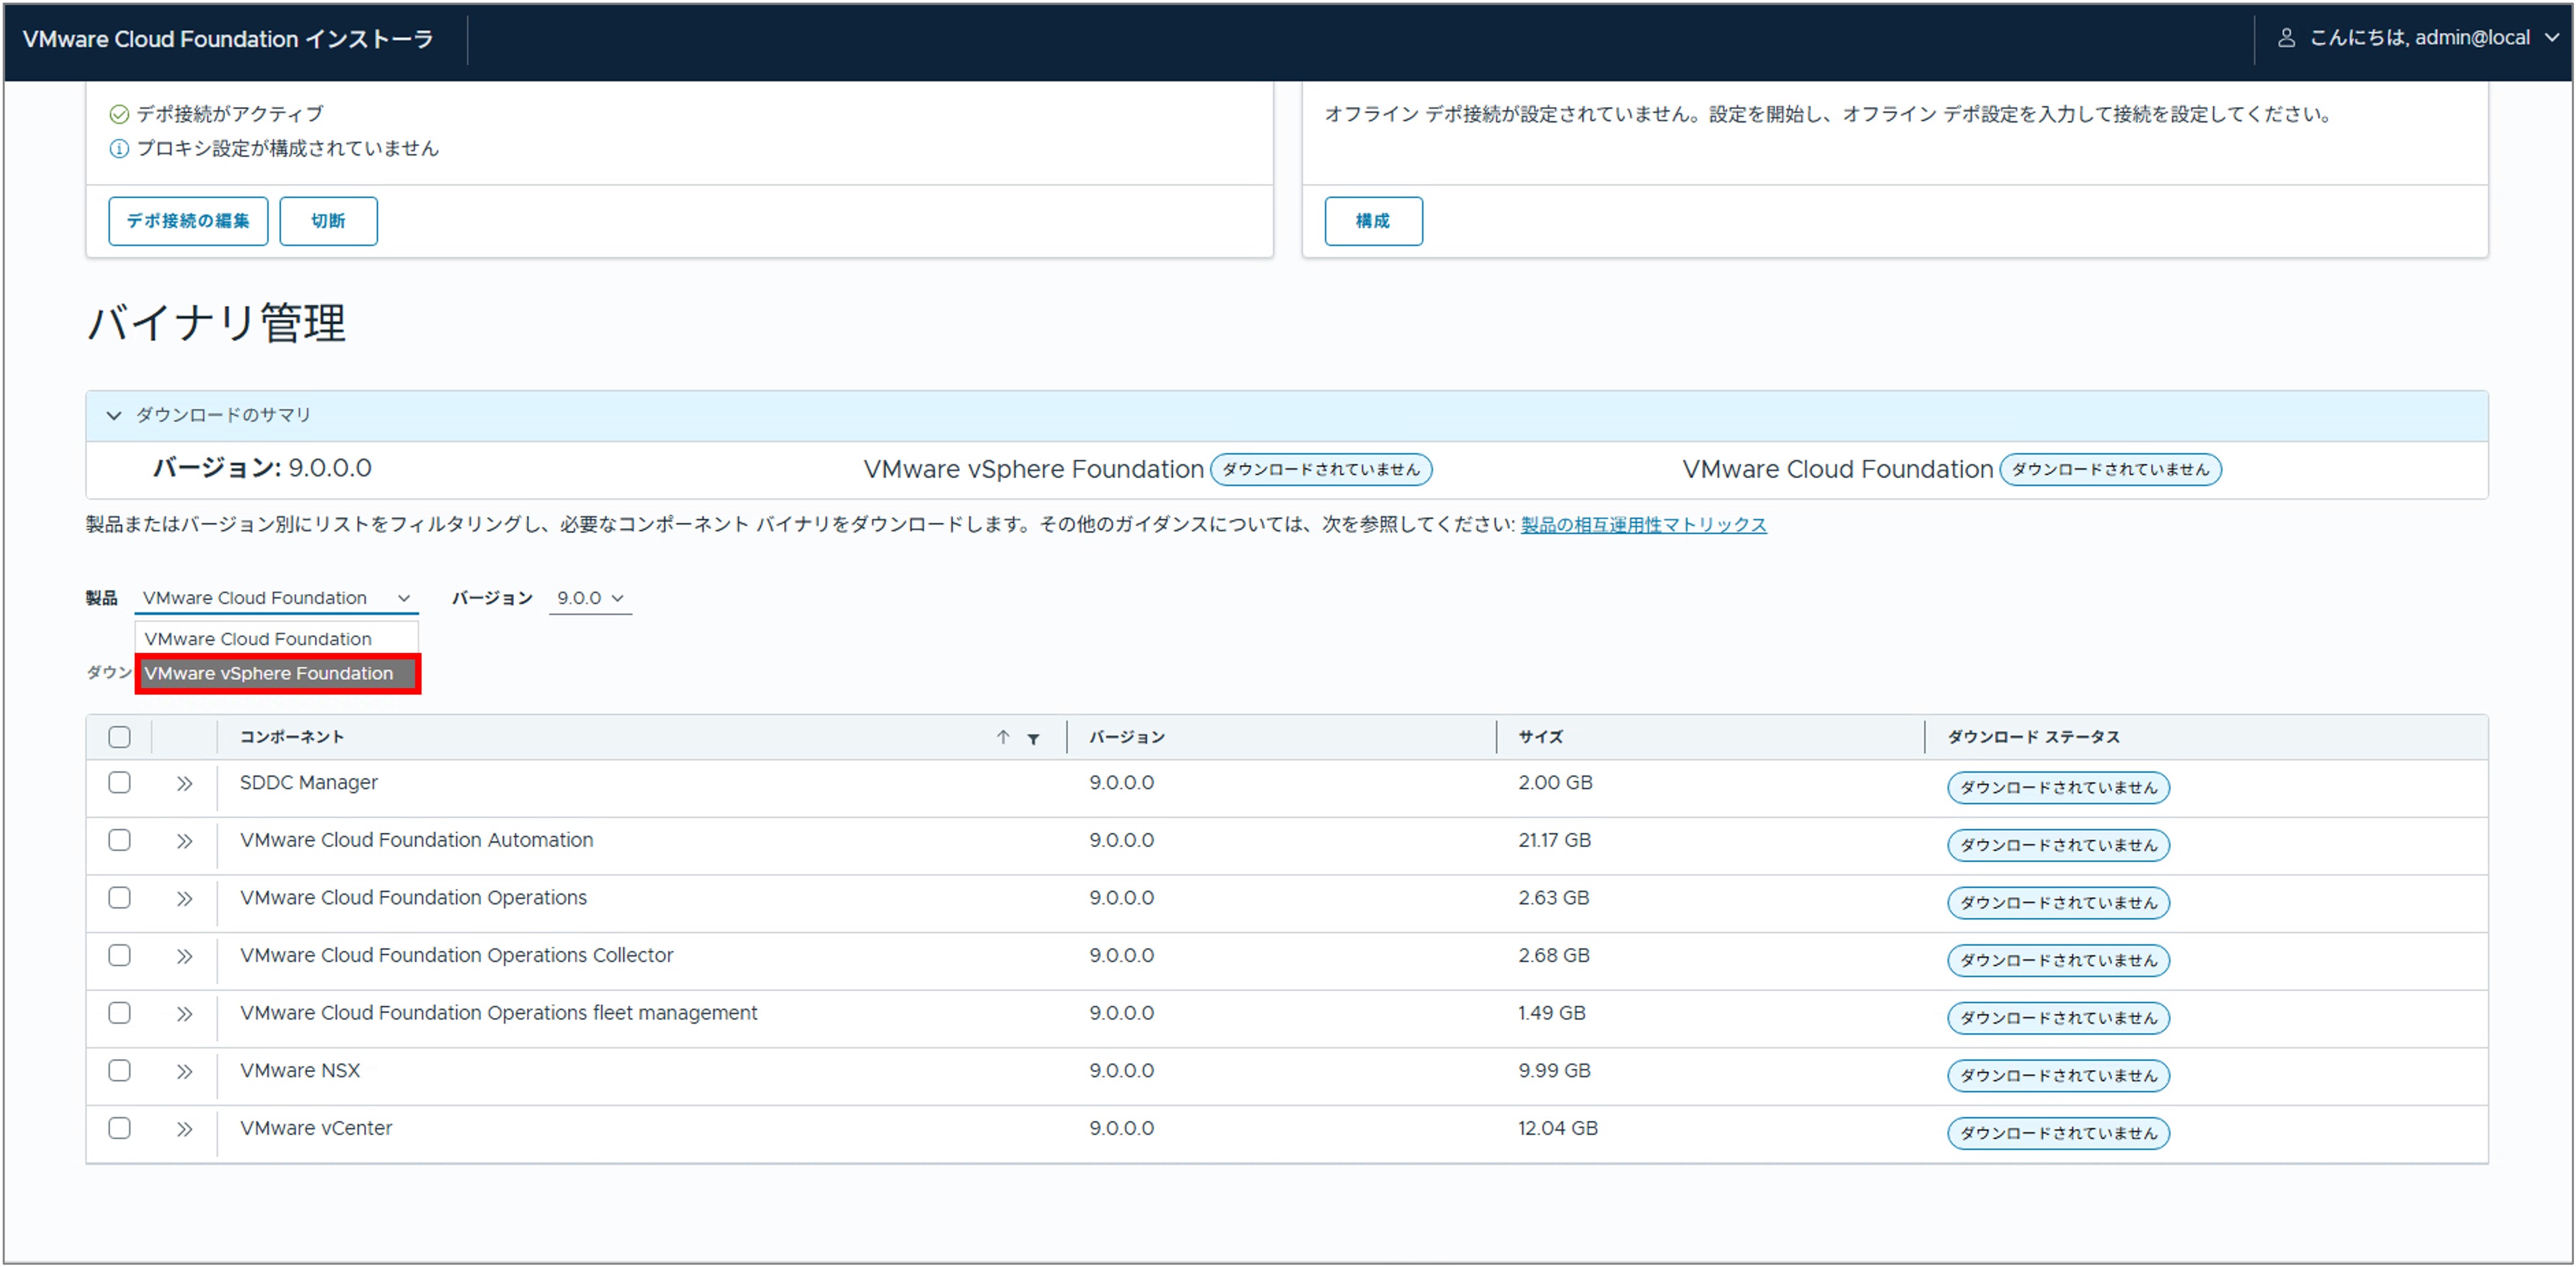Expand SDDC Manager row details
Image resolution: width=2576 pixels, height=1267 pixels.
[x=184, y=784]
